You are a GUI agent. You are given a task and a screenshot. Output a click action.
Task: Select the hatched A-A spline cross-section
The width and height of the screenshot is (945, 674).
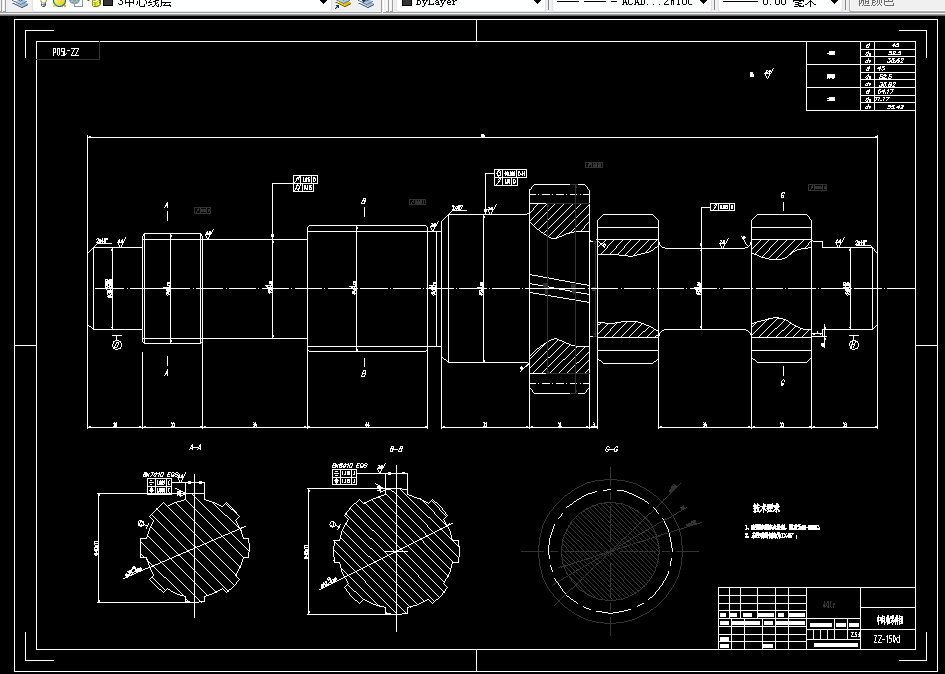(195, 548)
